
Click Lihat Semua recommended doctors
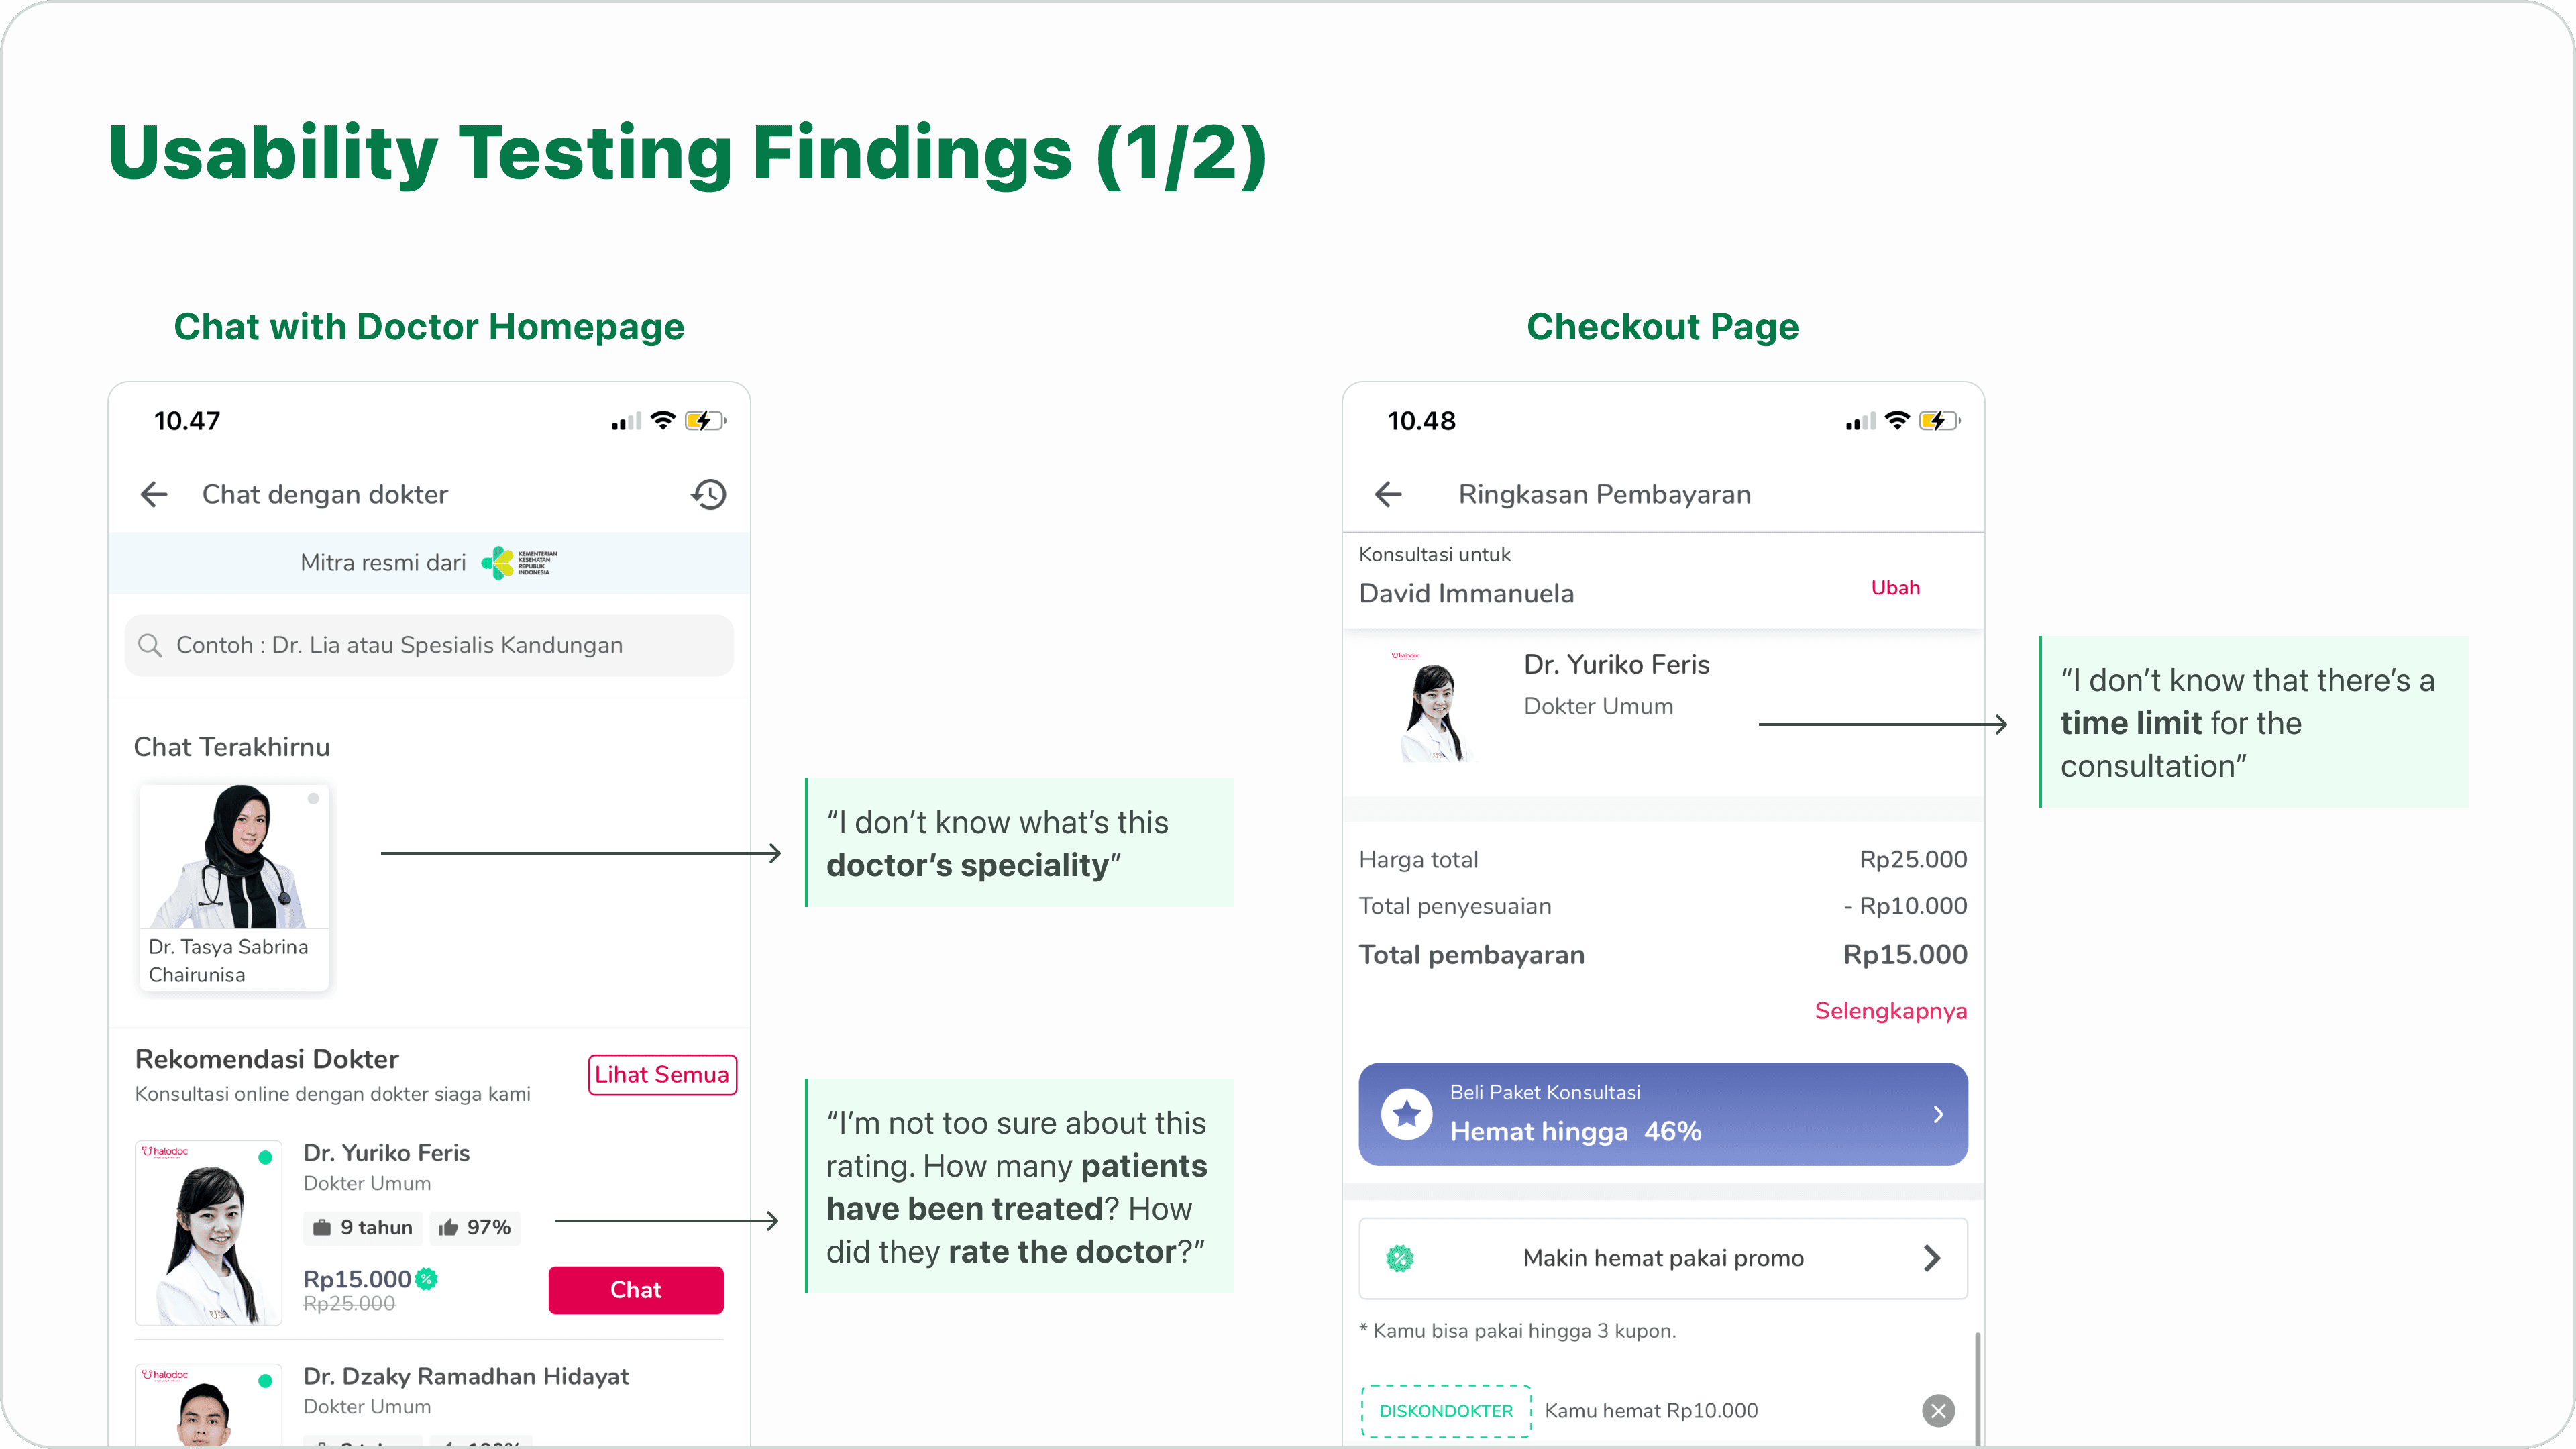coord(662,1074)
